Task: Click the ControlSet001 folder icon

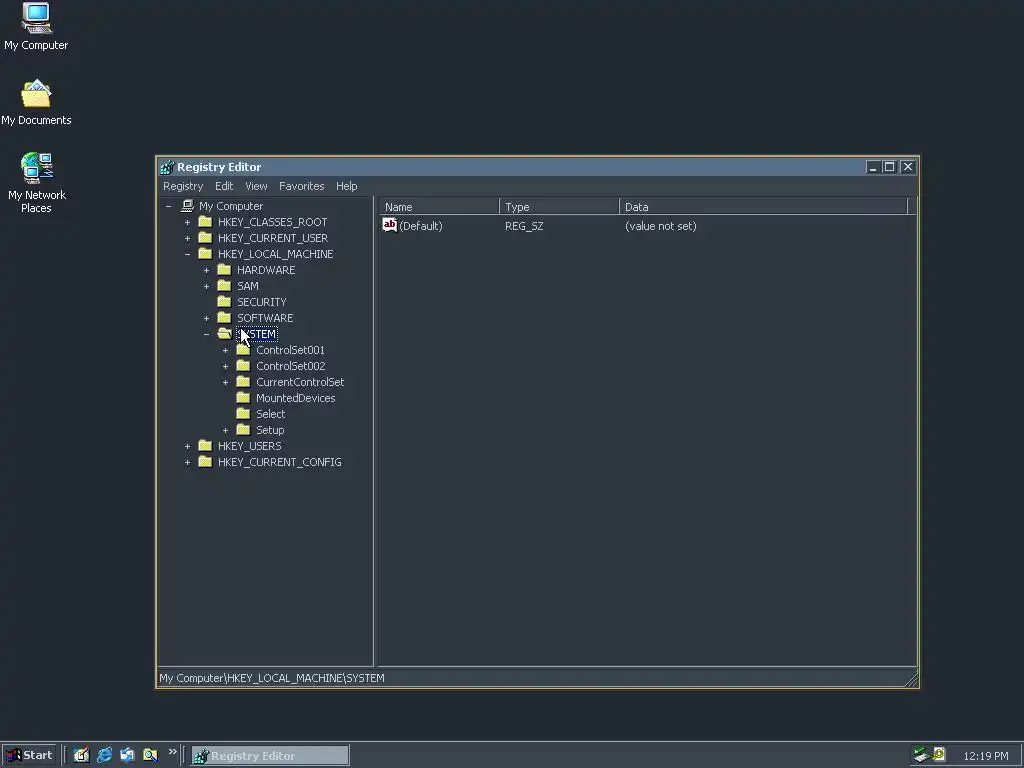Action: (x=243, y=349)
